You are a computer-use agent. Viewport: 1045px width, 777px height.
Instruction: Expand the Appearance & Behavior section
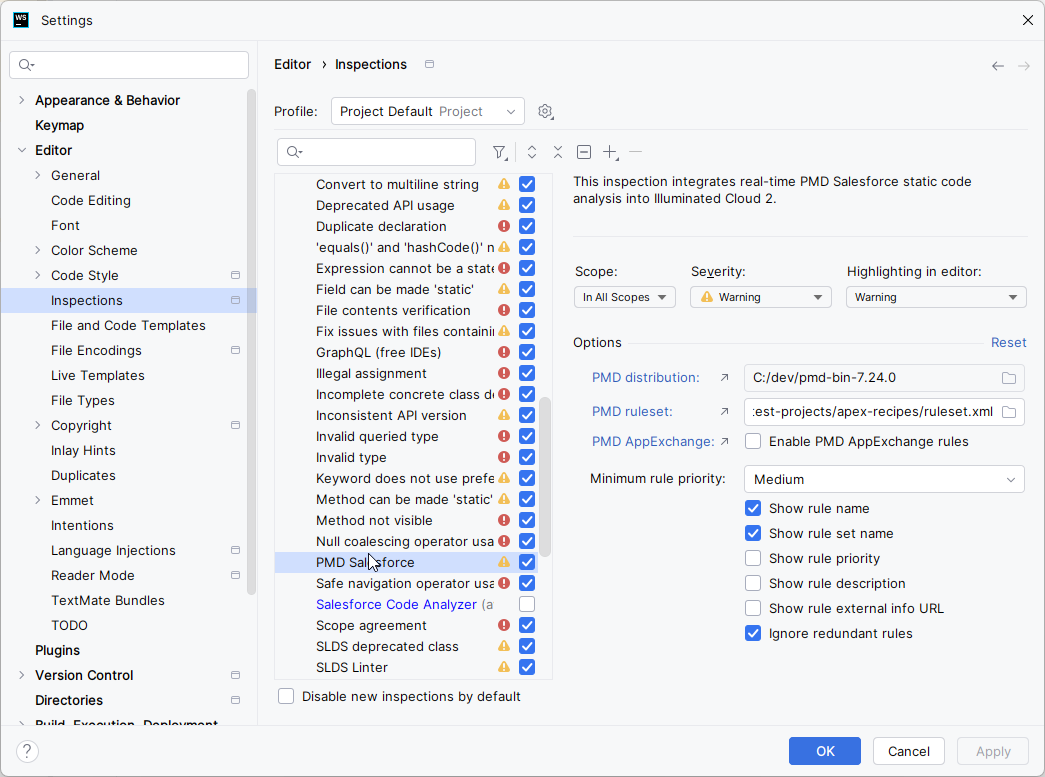(21, 100)
